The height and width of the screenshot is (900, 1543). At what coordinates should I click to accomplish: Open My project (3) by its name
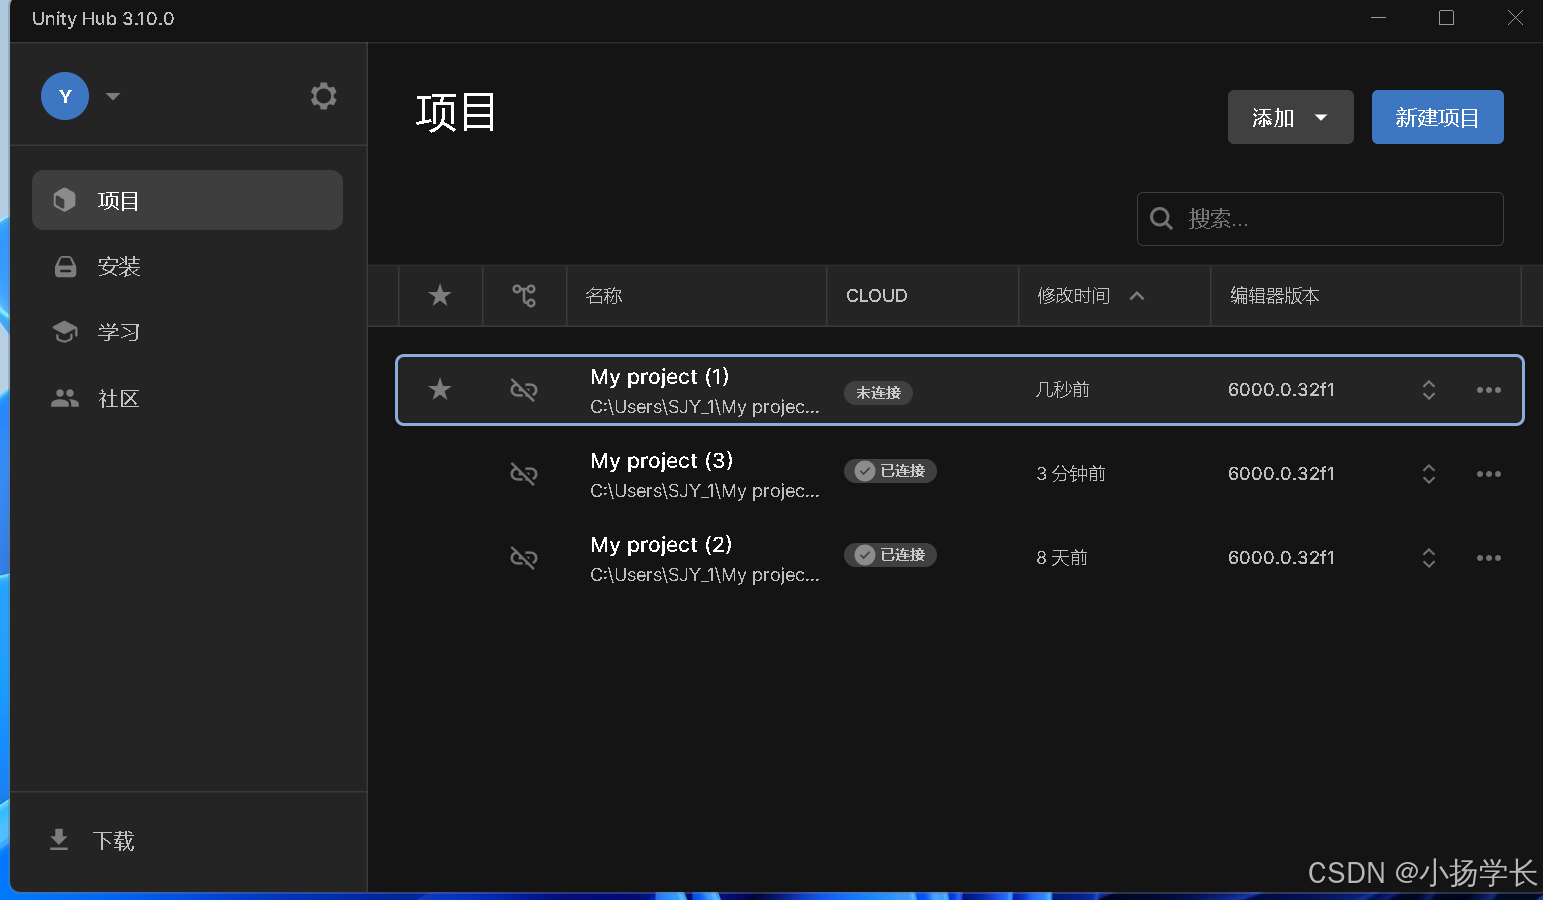pyautogui.click(x=662, y=461)
